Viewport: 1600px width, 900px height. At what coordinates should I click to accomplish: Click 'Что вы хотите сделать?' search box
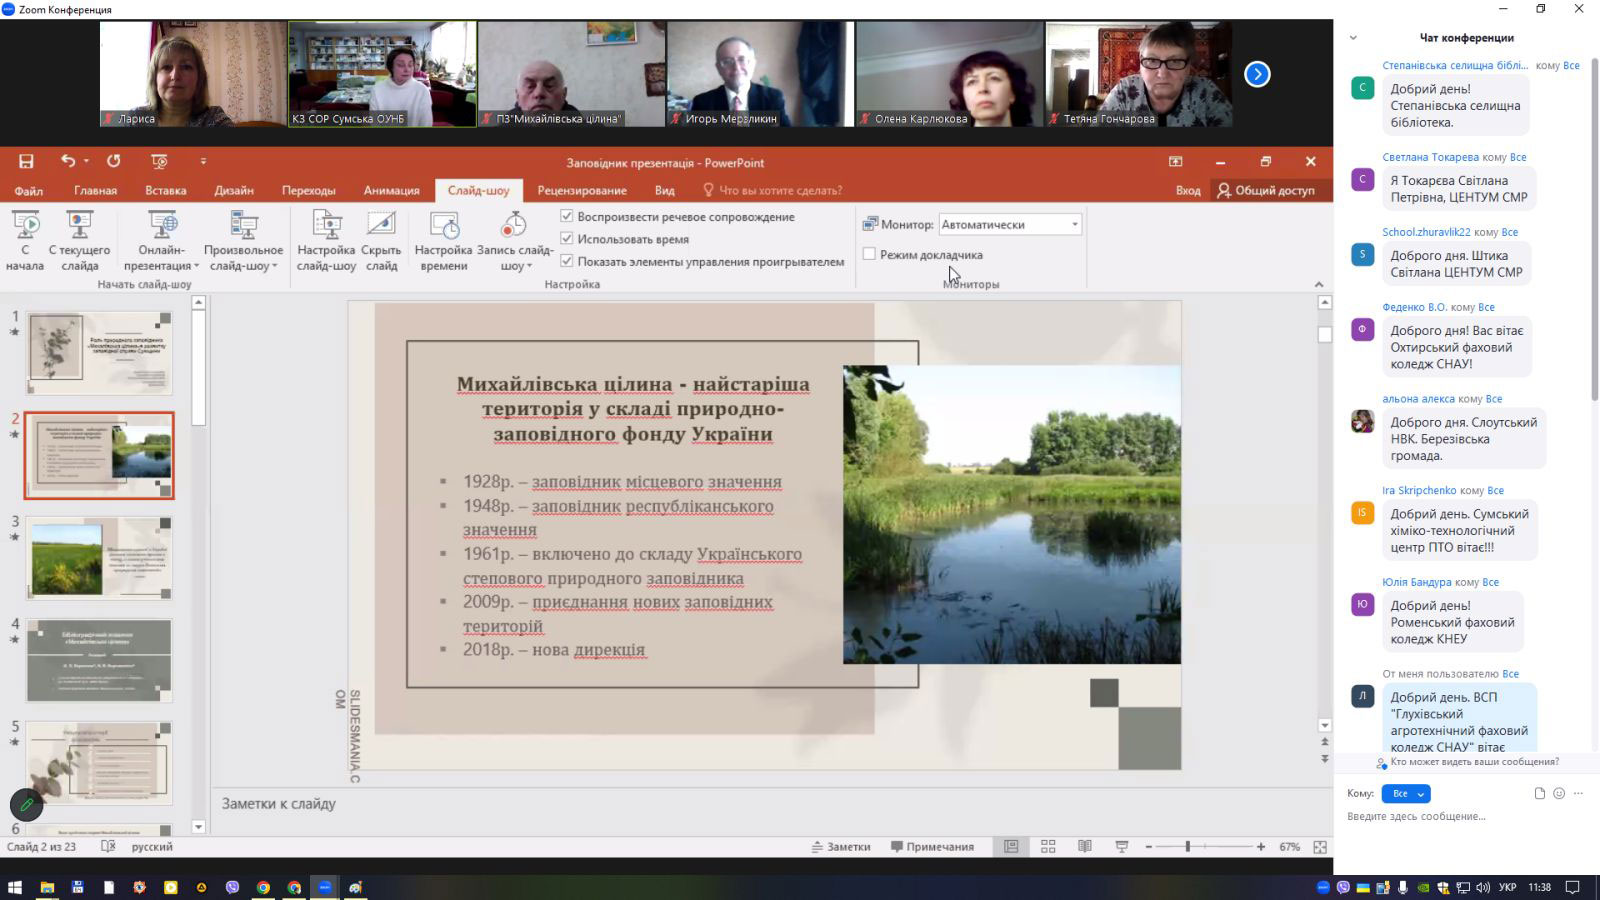tap(772, 190)
